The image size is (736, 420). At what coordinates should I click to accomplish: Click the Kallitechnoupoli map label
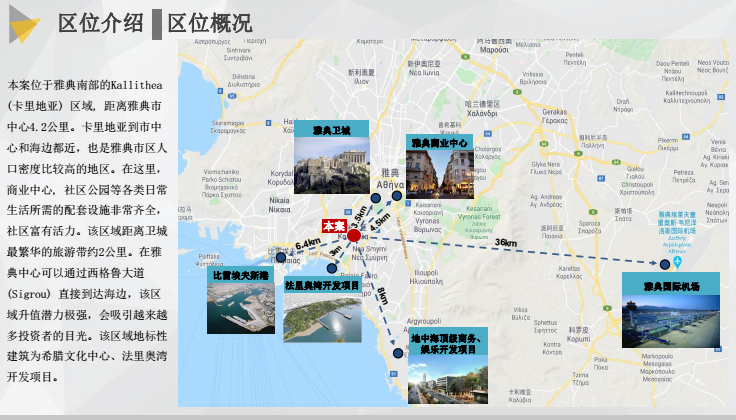pyautogui.click(x=686, y=97)
